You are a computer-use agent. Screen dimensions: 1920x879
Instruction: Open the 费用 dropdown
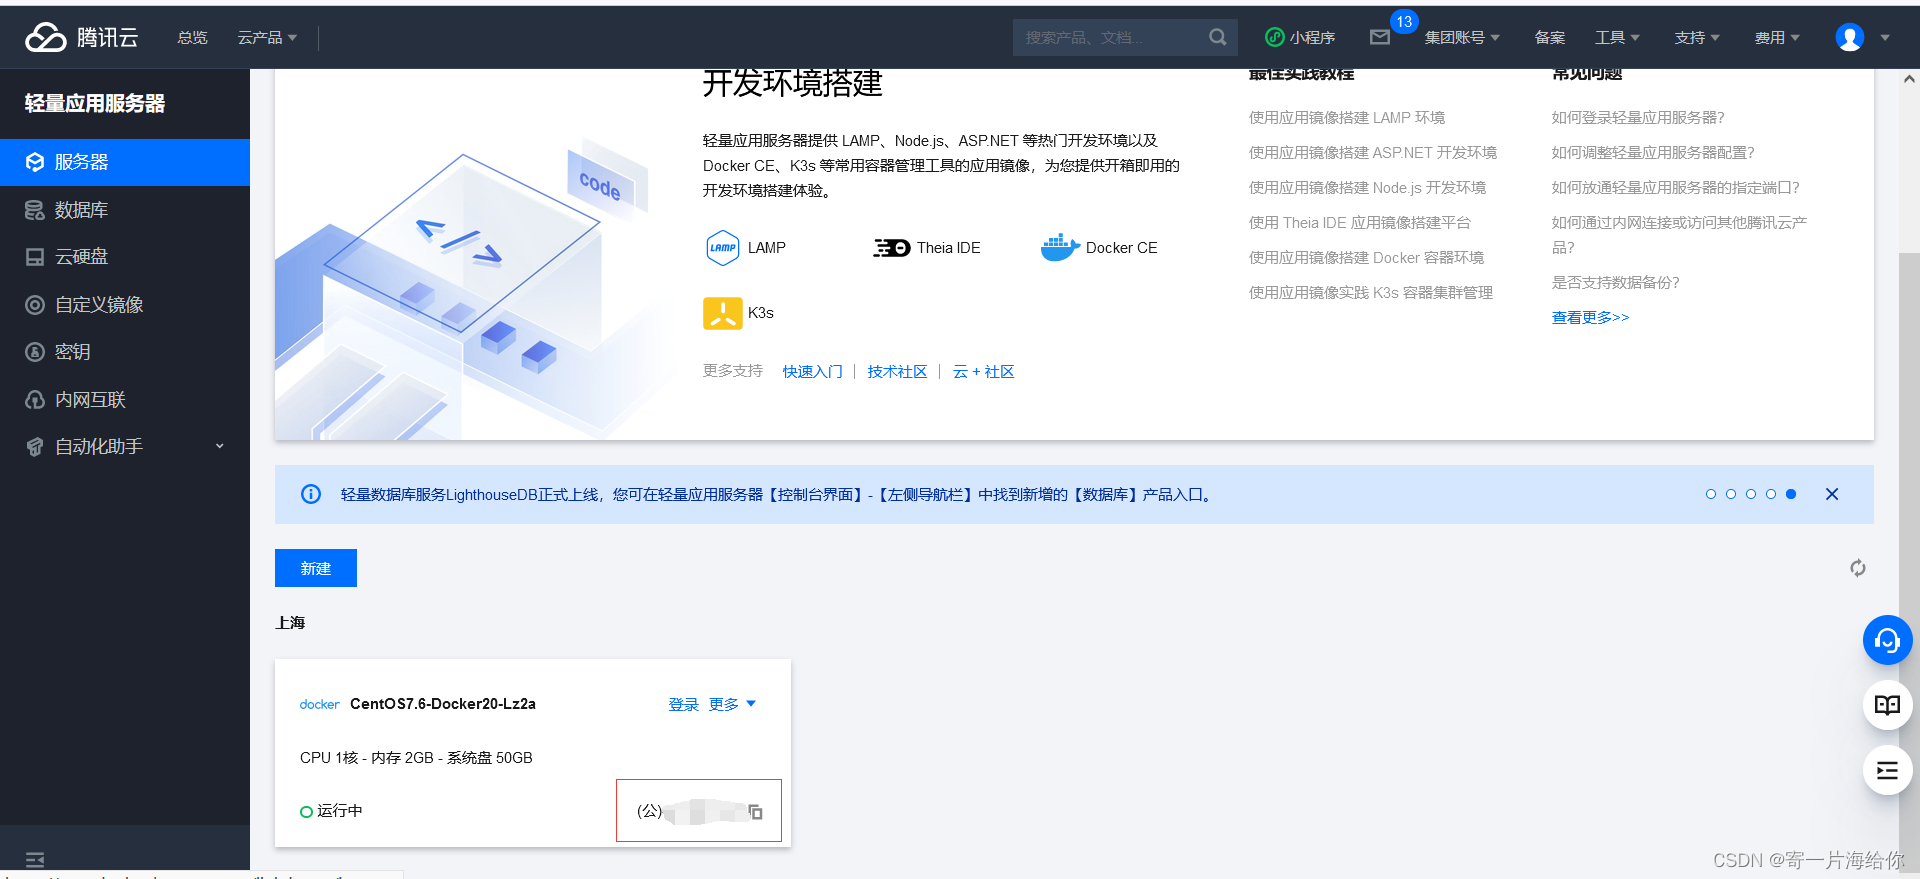[1777, 37]
